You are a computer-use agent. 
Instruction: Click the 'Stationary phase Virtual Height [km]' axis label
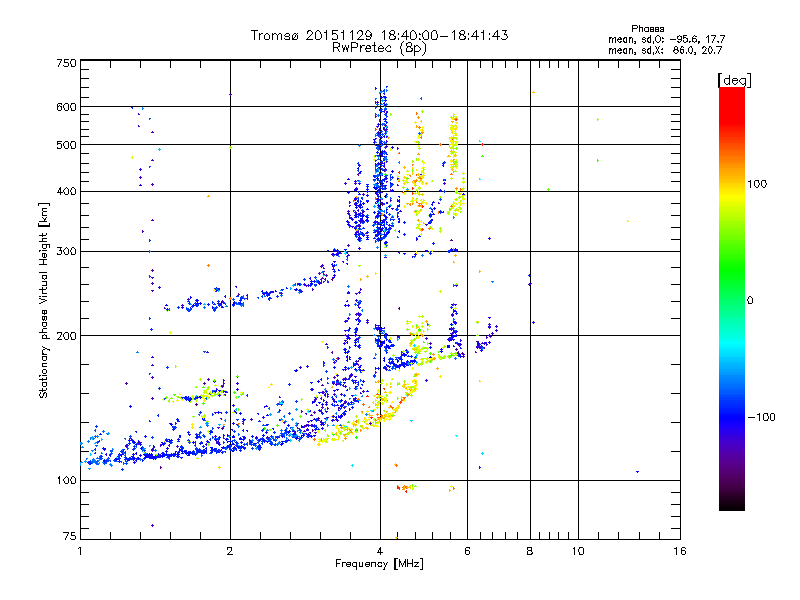point(44,300)
